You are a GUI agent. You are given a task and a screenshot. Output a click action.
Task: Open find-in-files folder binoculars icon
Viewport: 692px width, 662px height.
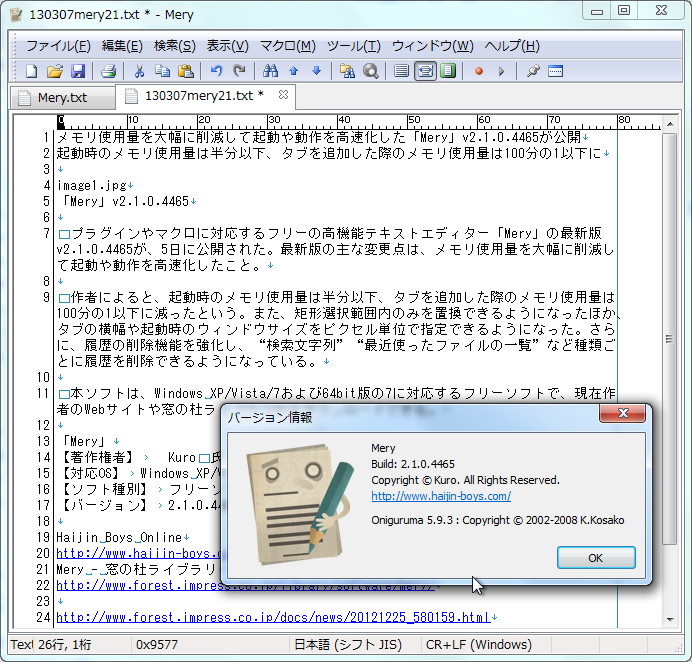point(347,71)
